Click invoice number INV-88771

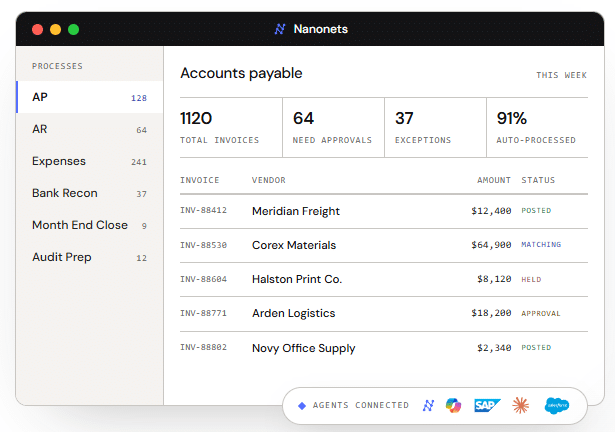pos(203,313)
